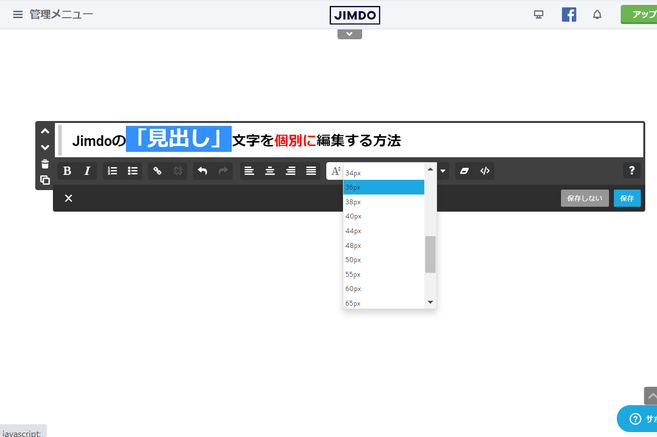Open the font size selector
Screen dimensions: 657x437
(335, 171)
